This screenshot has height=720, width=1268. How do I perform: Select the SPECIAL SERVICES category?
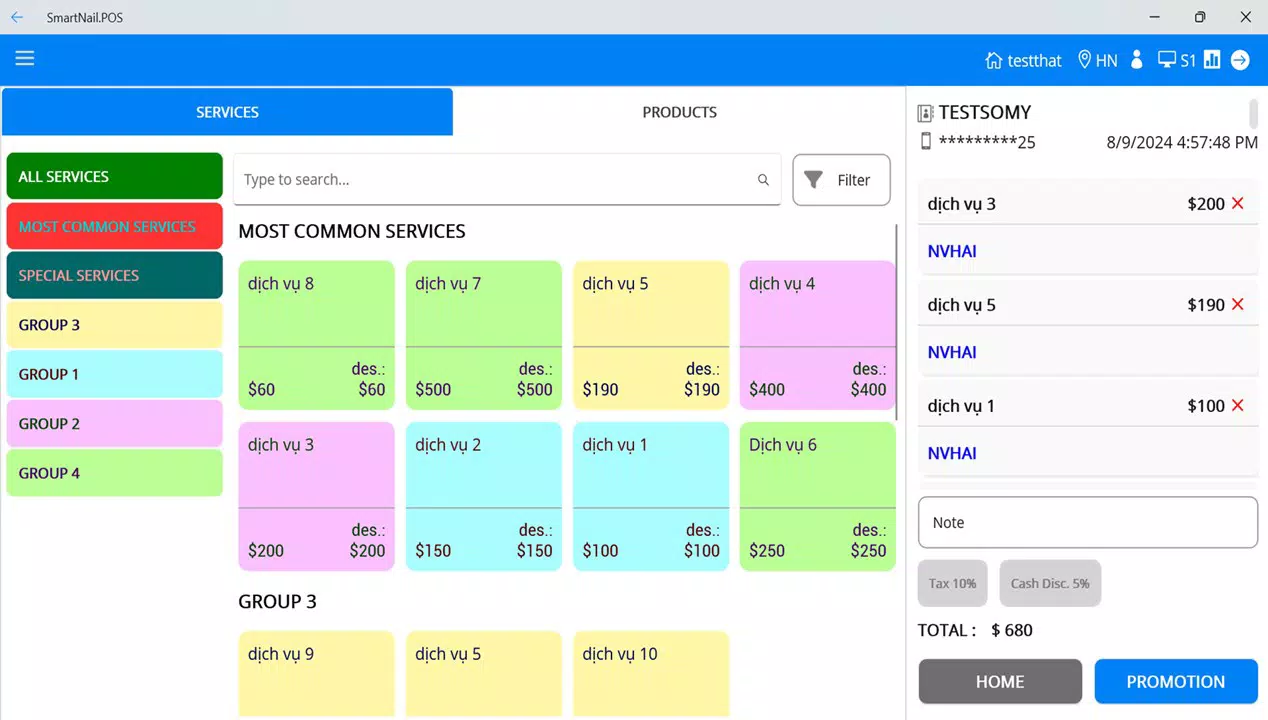[114, 275]
